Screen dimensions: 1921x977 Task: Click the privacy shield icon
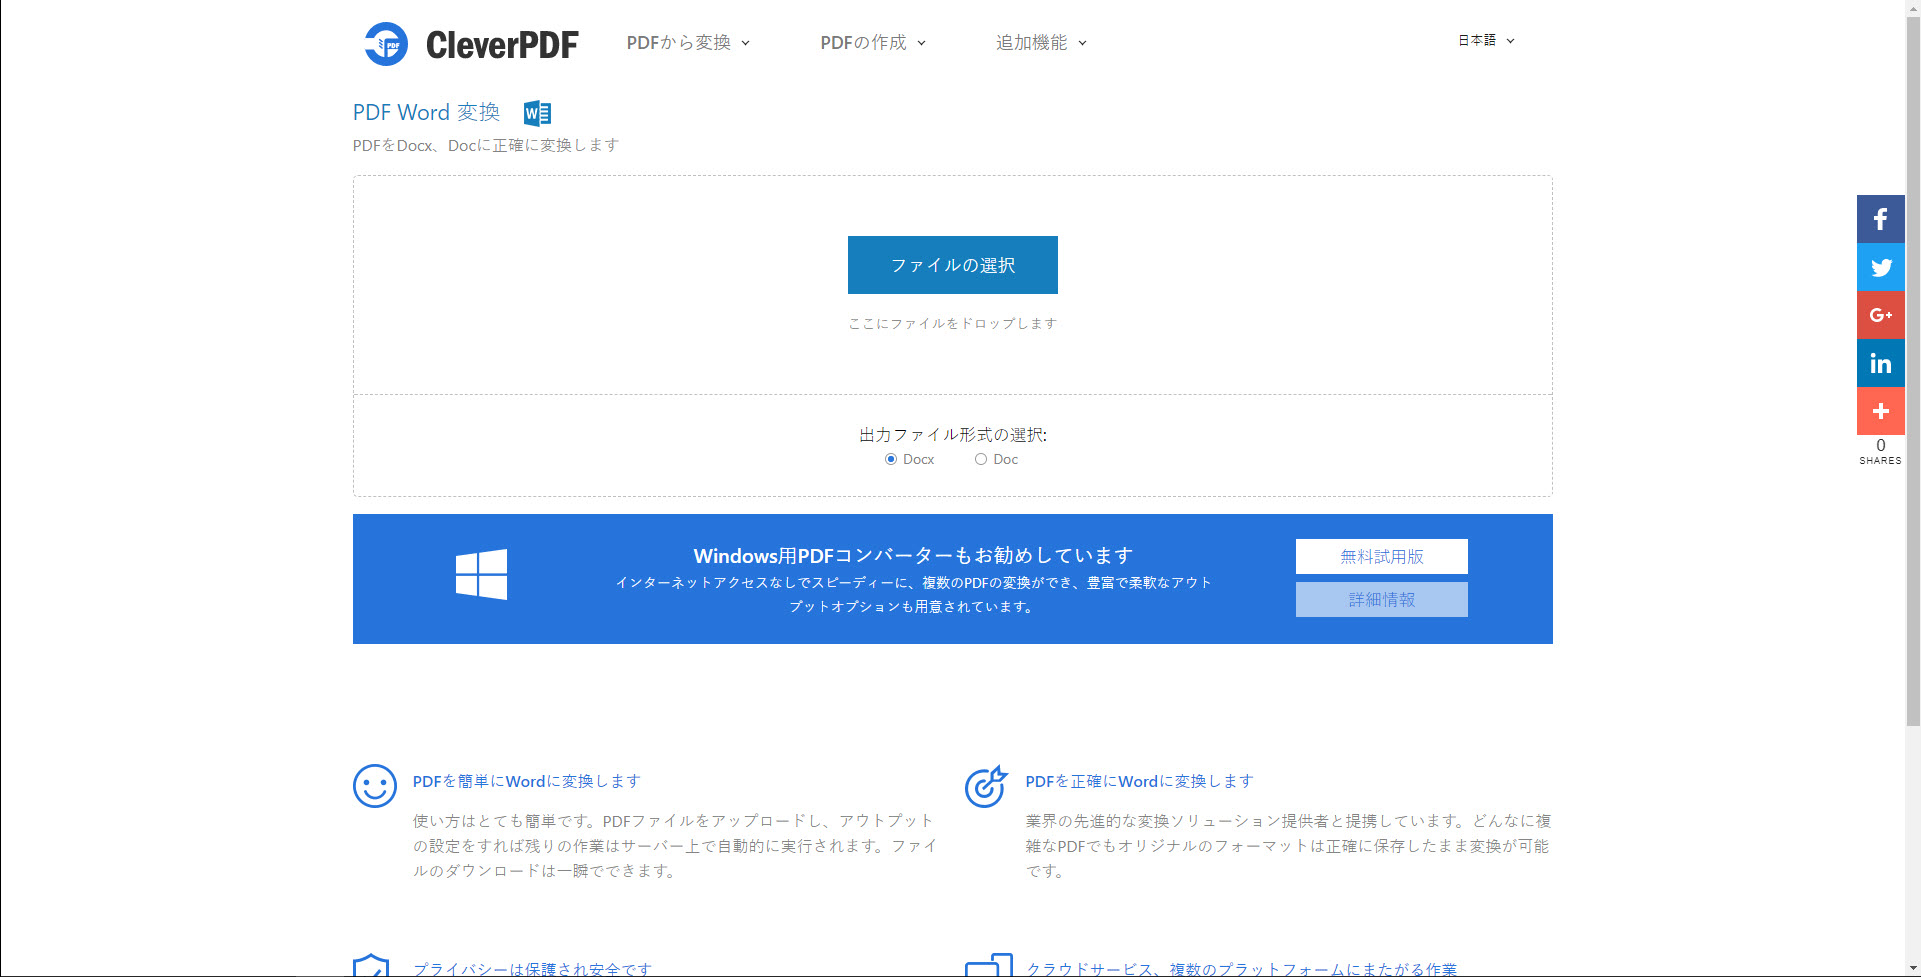[x=371, y=965]
